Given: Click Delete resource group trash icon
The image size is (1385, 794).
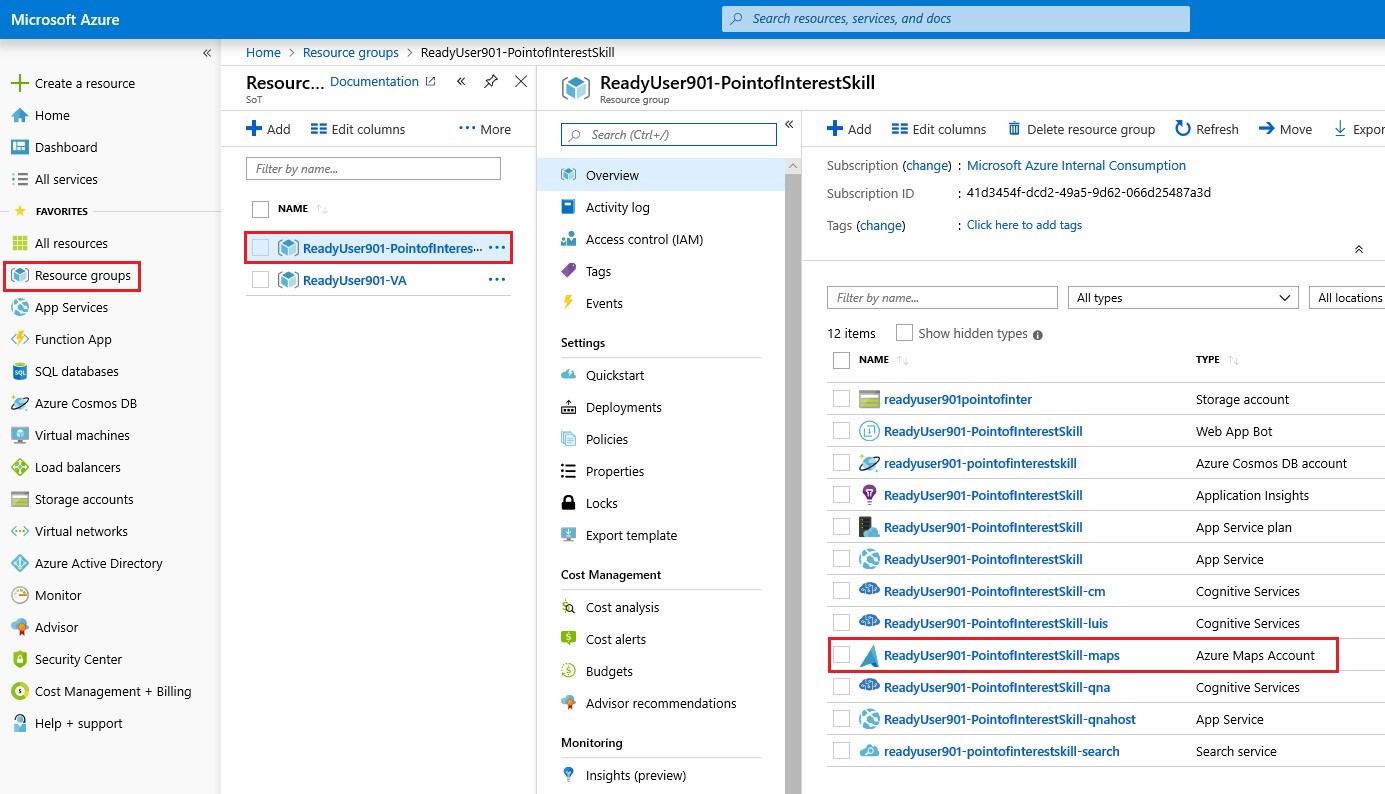Looking at the screenshot, I should pyautogui.click(x=1014, y=129).
